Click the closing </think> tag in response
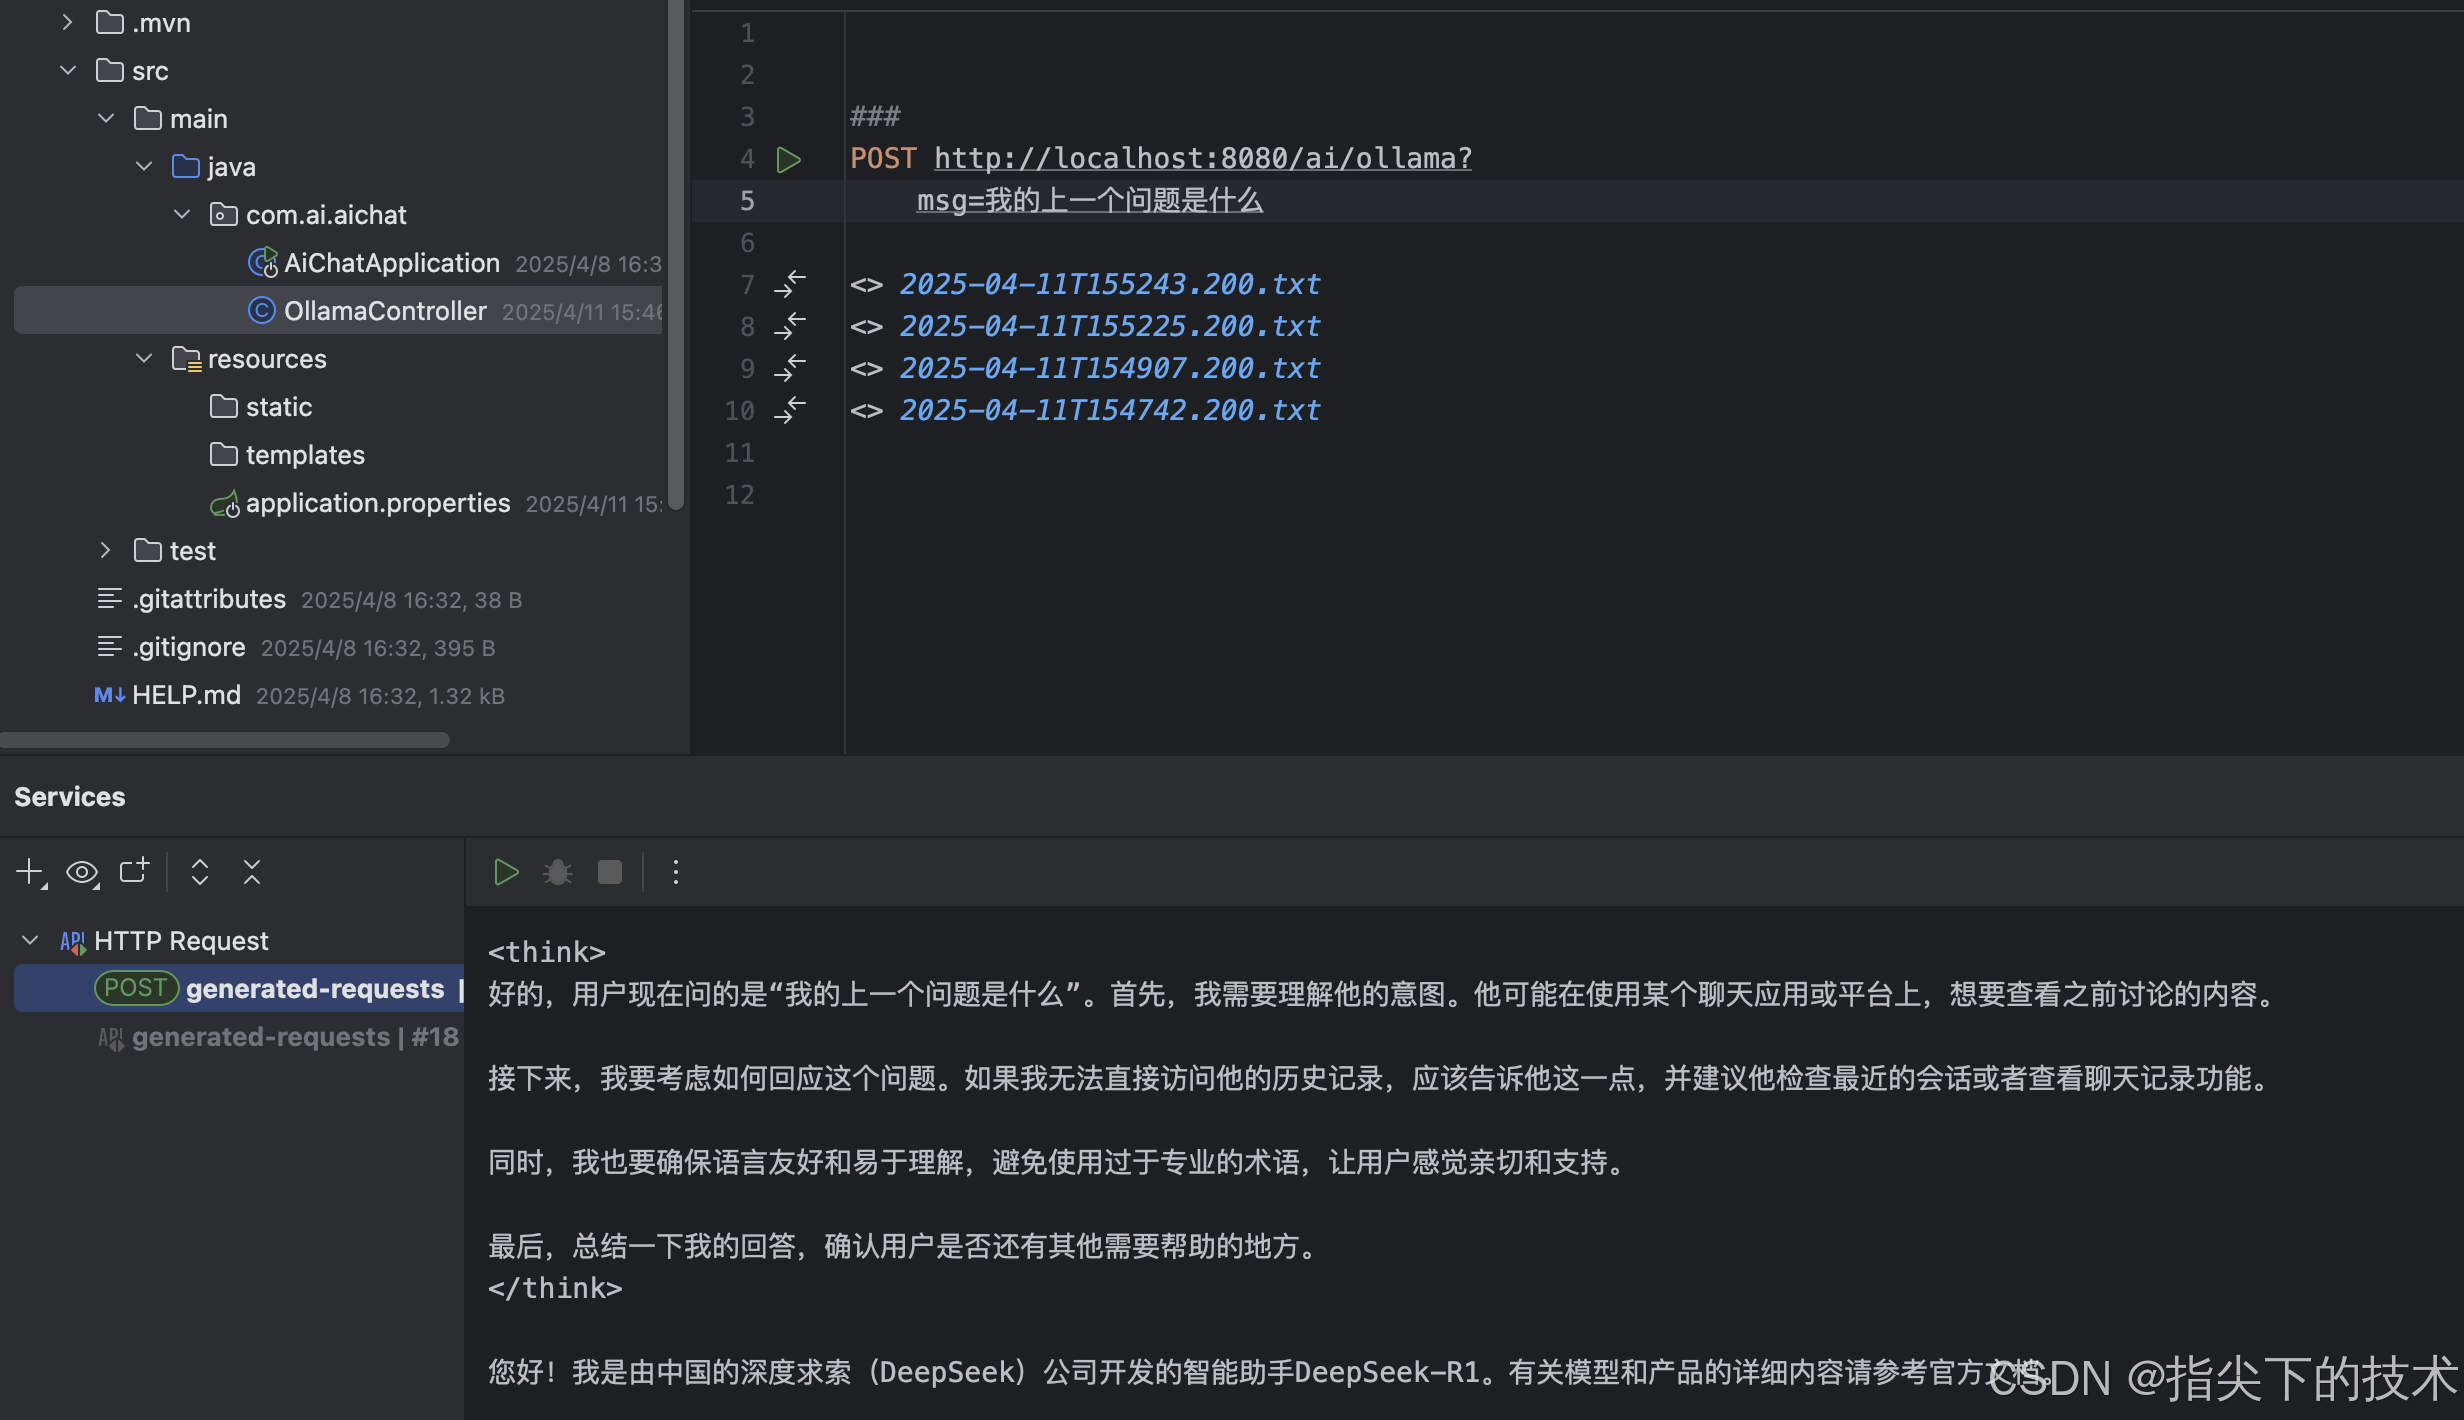Screen dimensions: 2464x1420 pos(555,1288)
